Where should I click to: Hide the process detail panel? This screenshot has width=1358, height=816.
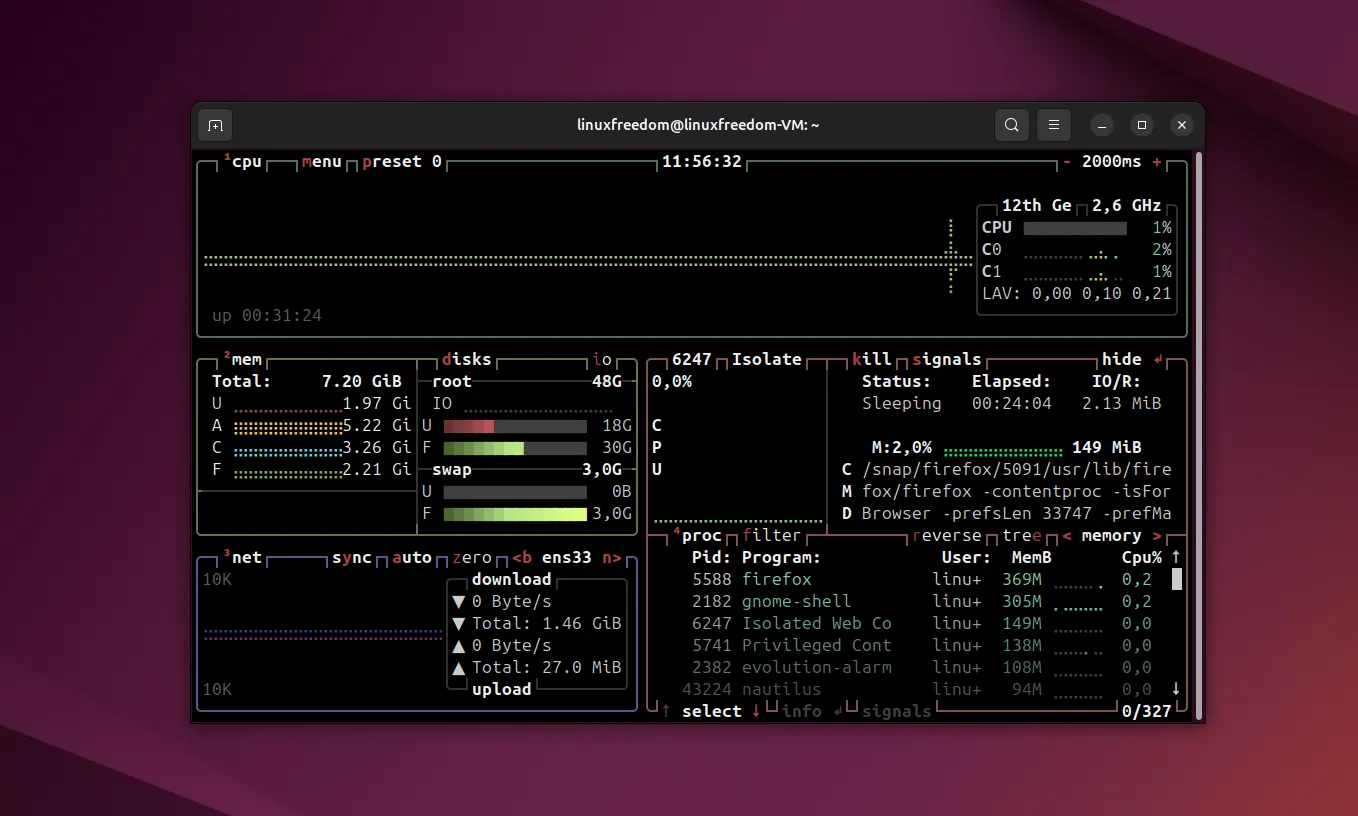(x=1121, y=360)
